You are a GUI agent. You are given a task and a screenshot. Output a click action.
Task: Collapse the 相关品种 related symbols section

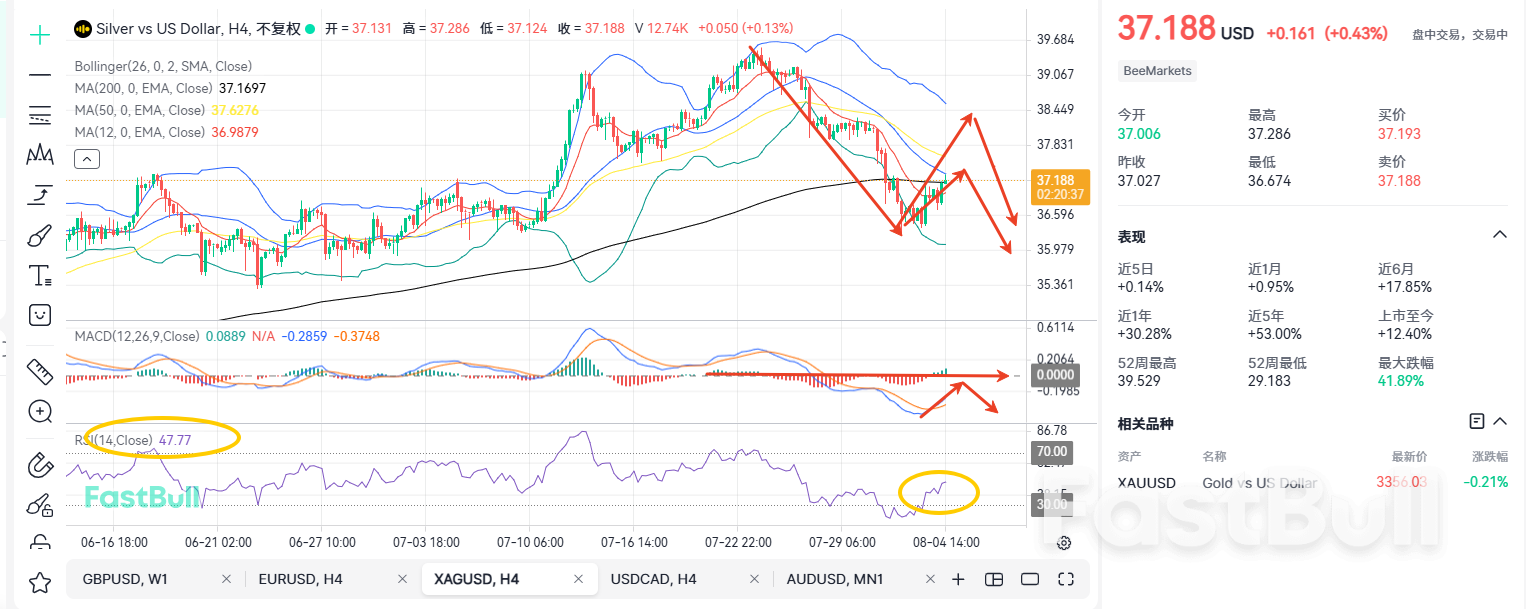1499,421
